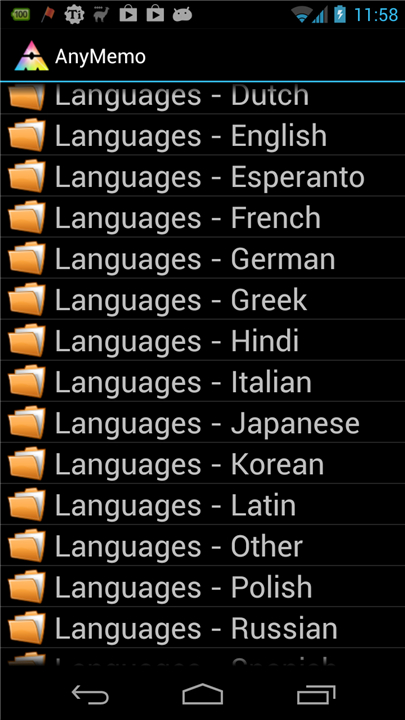Choose the Languages - Hindi entry
The image size is (405, 720).
coord(202,341)
